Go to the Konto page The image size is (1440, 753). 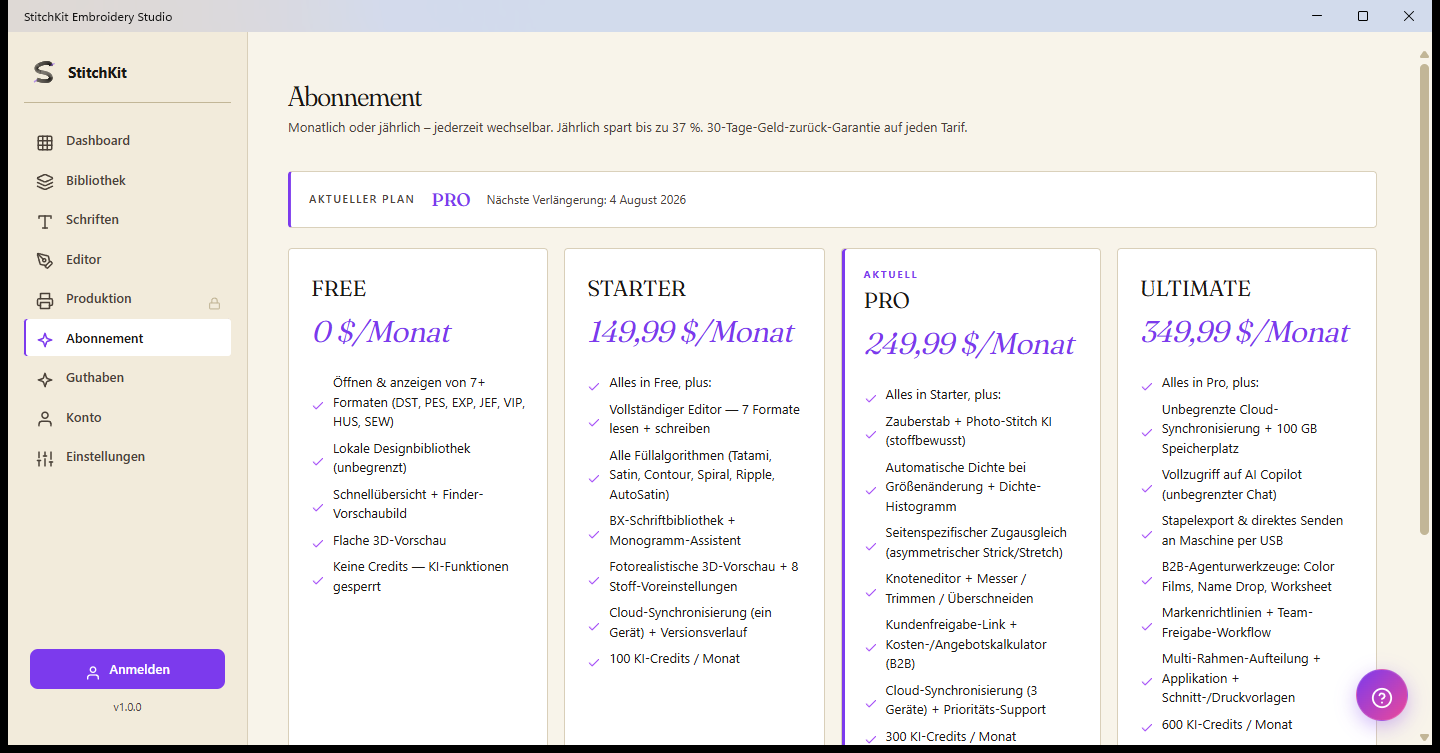click(127, 418)
